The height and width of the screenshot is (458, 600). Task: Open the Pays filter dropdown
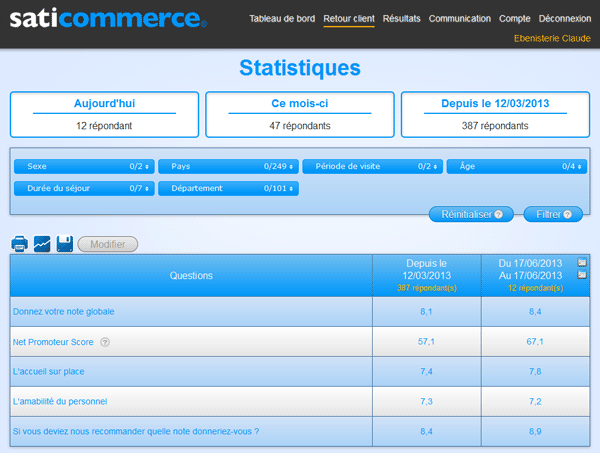pos(228,167)
